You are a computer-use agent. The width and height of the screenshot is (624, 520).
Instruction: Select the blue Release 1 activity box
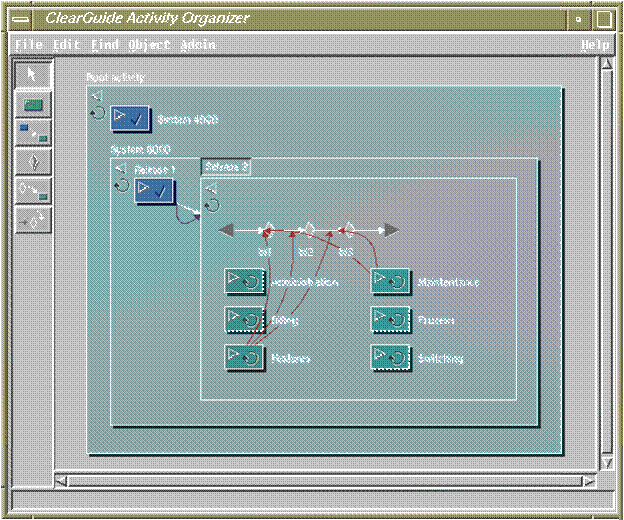tap(154, 191)
